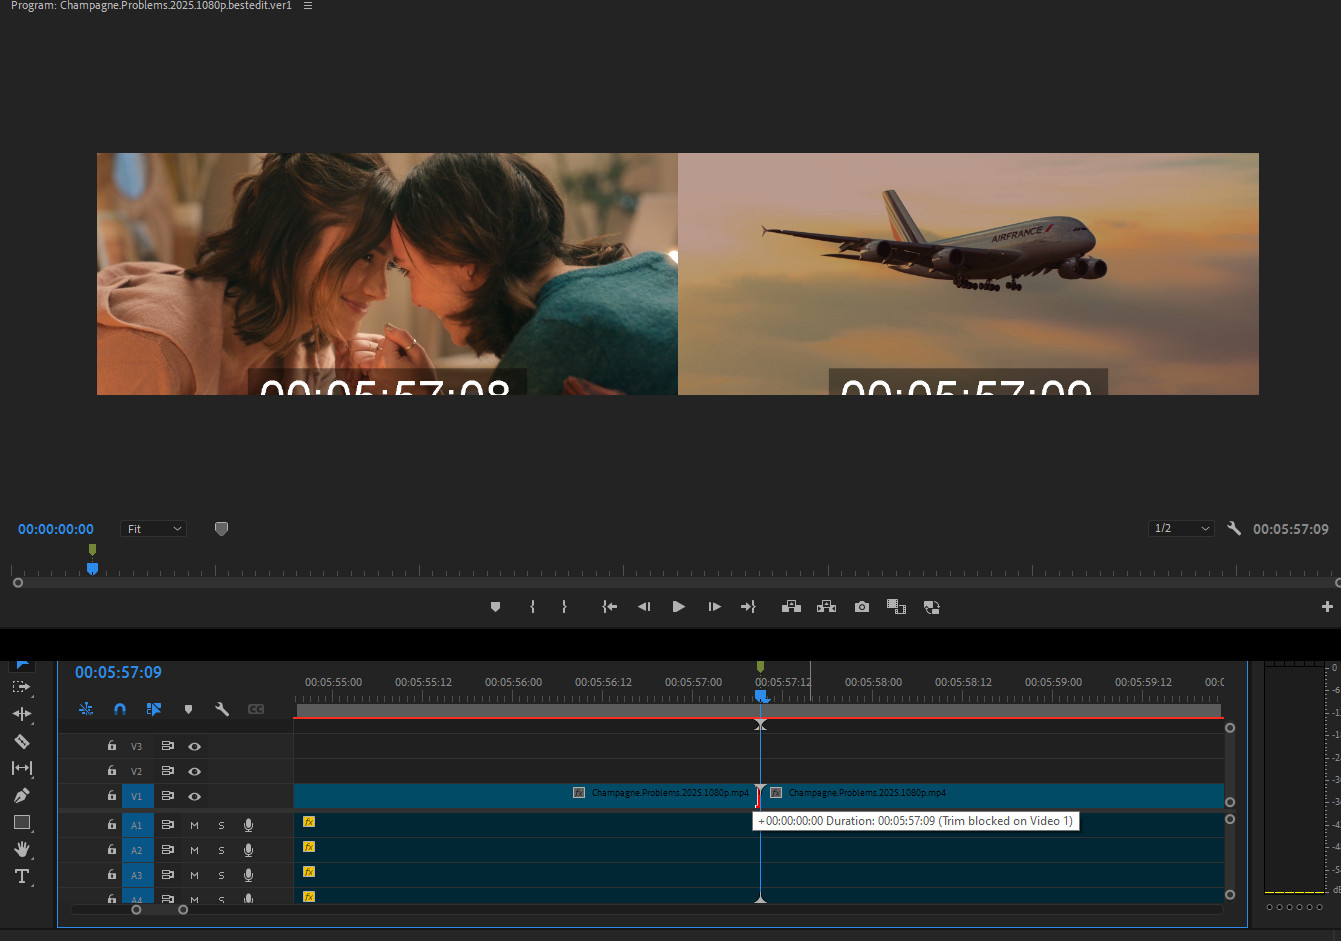The height and width of the screenshot is (941, 1341).
Task: Click the program monitor blue playhead
Action: pyautogui.click(x=92, y=568)
